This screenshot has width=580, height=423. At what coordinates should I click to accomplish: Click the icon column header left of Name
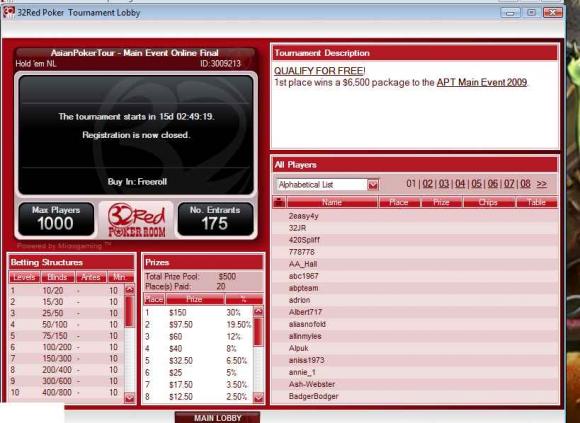point(279,202)
